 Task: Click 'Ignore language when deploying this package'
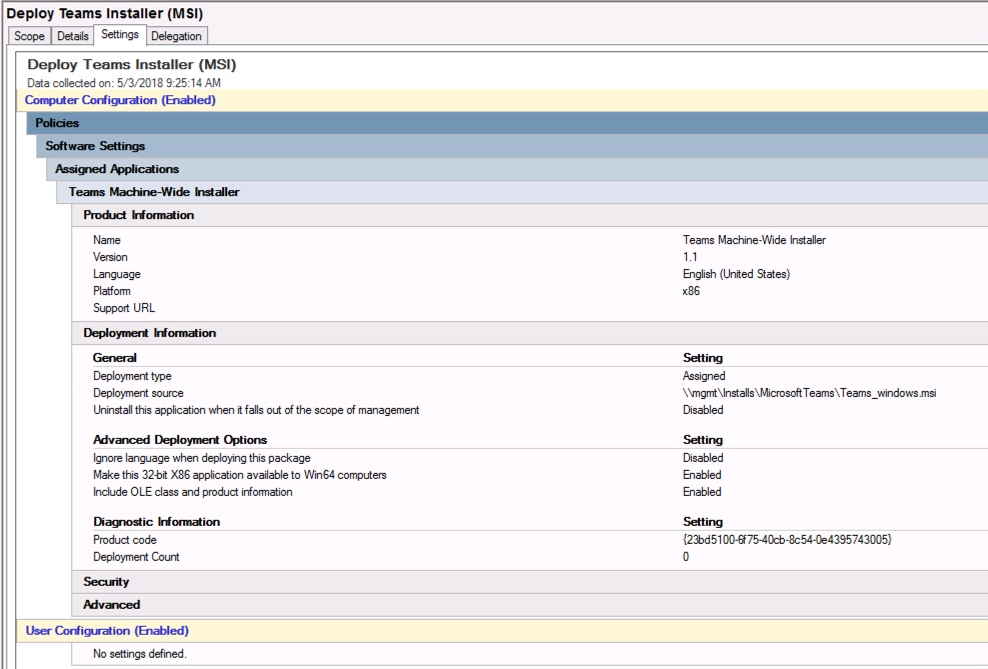pyautogui.click(x=202, y=458)
